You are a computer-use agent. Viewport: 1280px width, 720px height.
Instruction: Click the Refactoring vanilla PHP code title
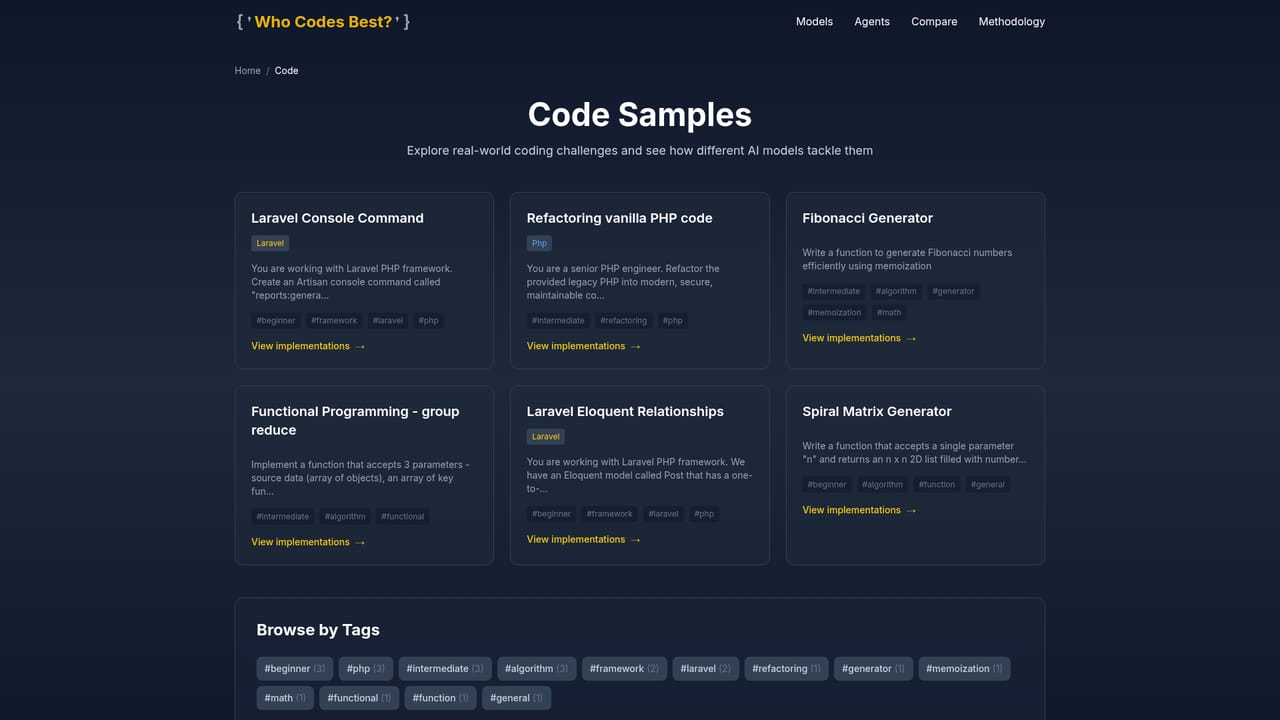[x=619, y=218]
